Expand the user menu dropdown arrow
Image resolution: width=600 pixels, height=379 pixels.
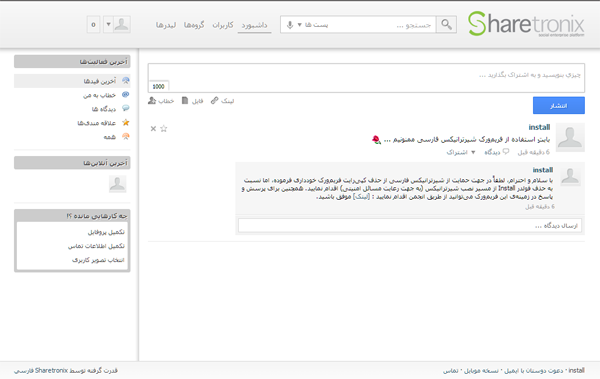(x=108, y=25)
